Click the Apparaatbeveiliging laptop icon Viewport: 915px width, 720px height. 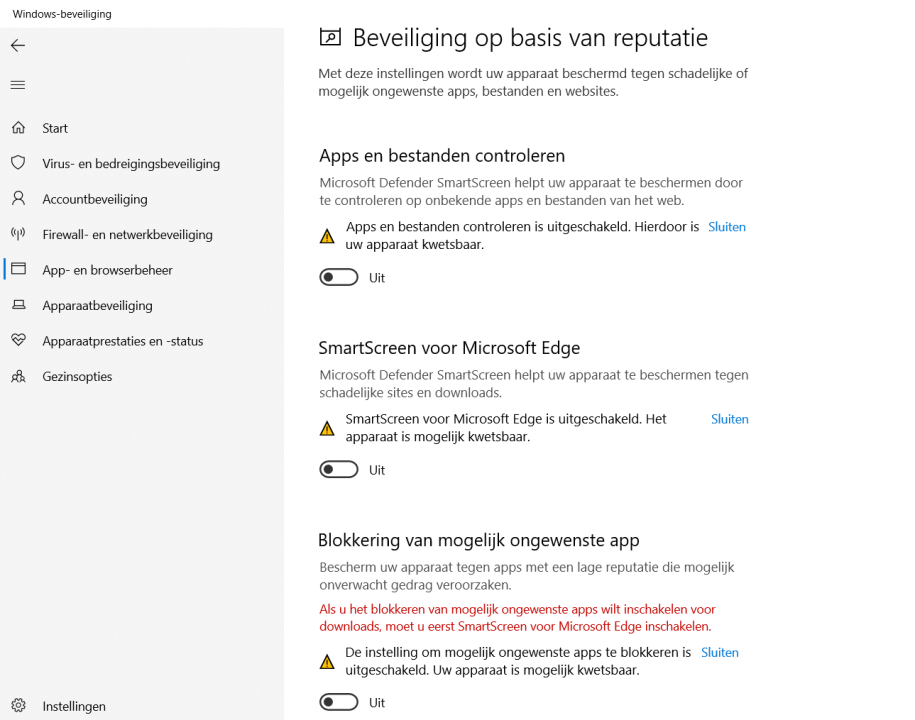pos(18,305)
